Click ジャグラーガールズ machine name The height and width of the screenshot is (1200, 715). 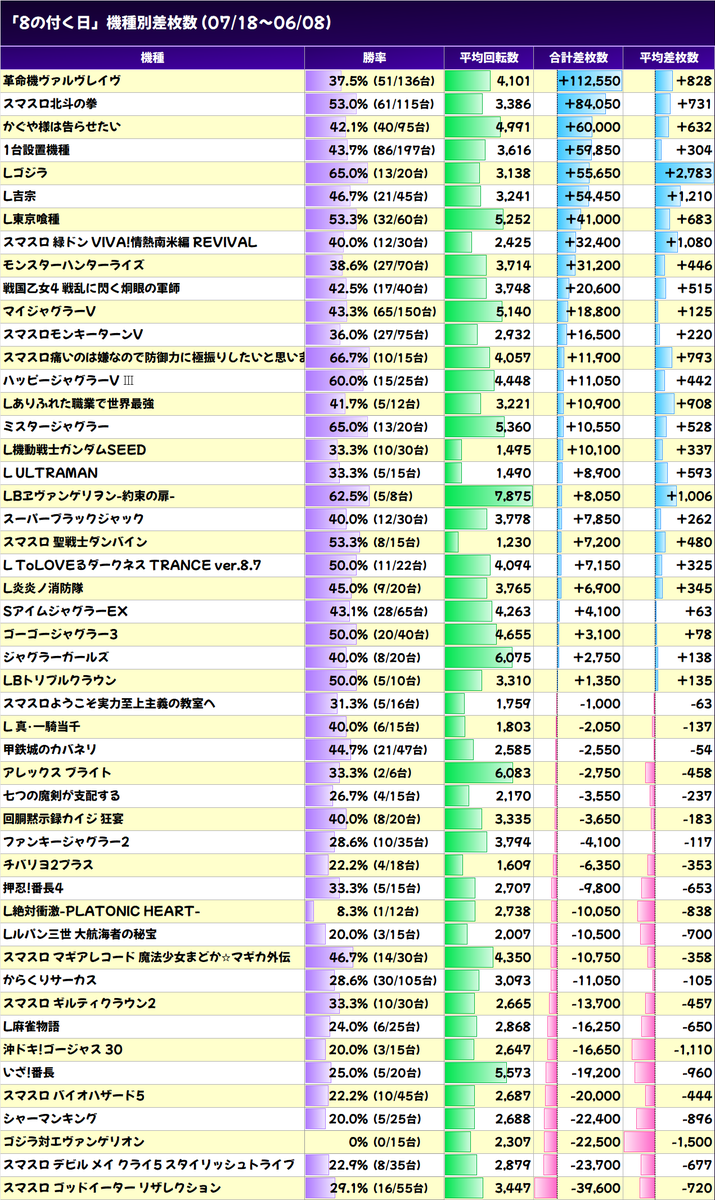(x=56, y=656)
